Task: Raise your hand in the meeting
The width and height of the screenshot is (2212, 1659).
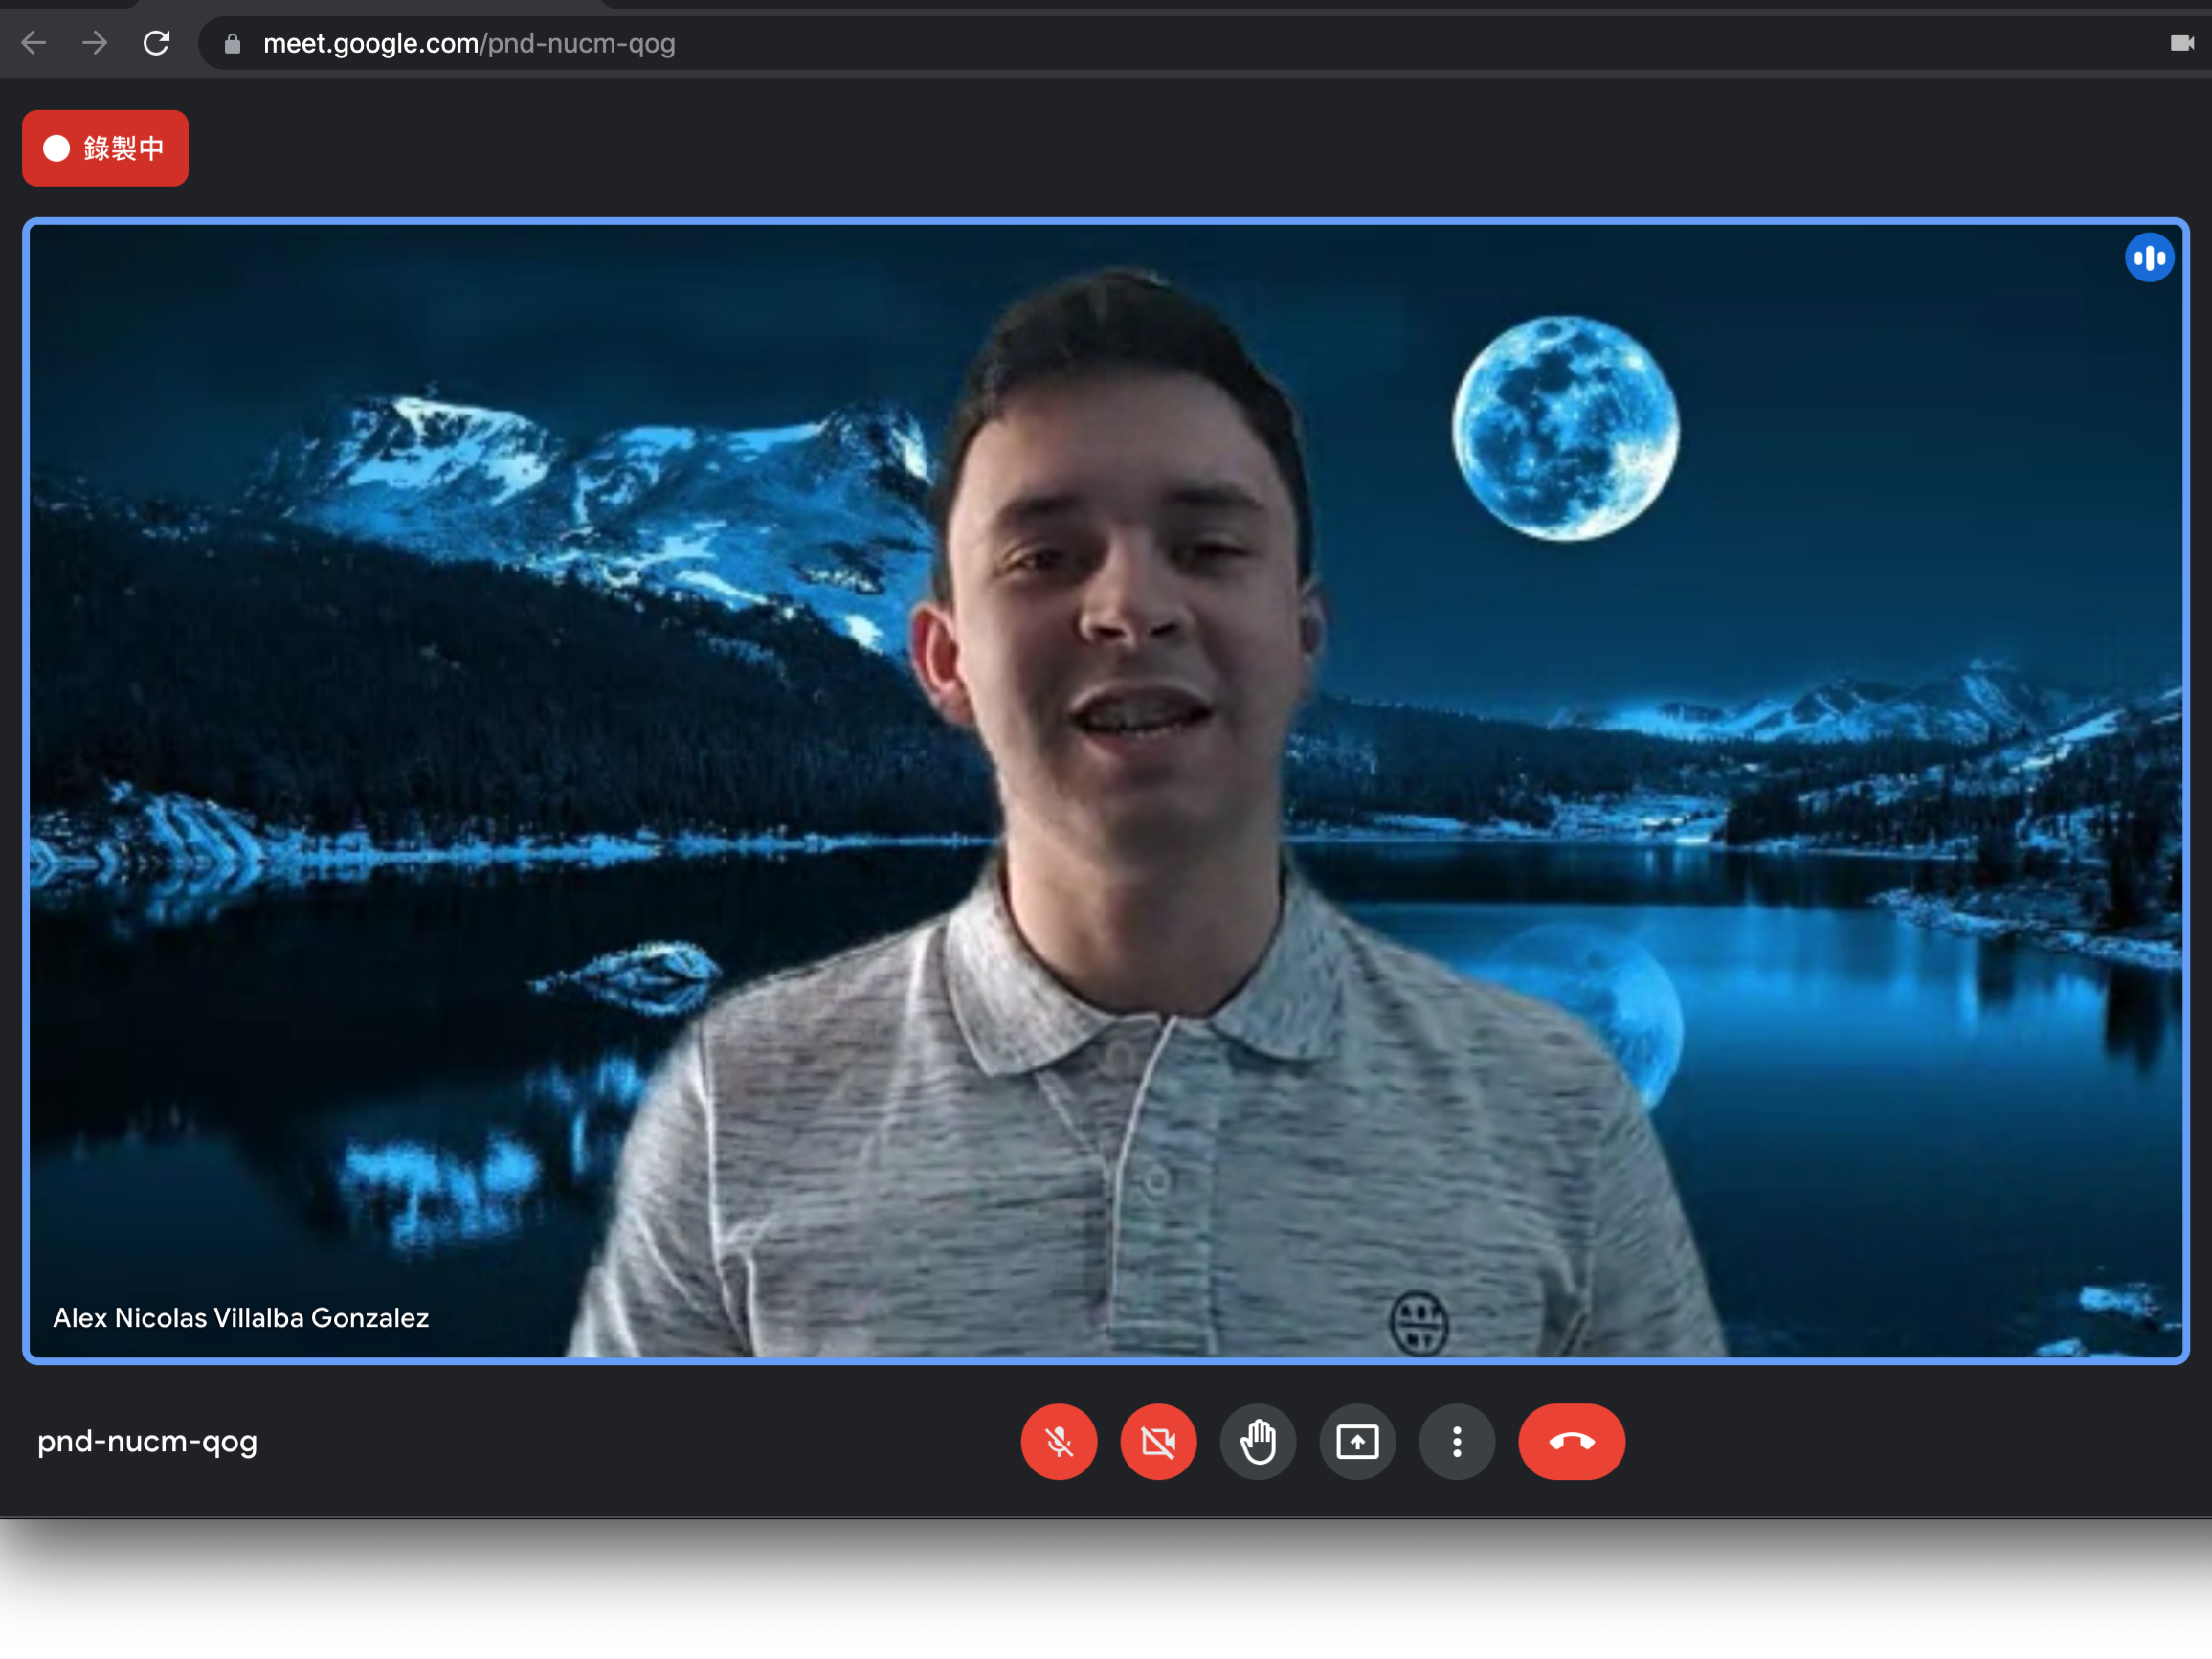Action: pos(1257,1441)
